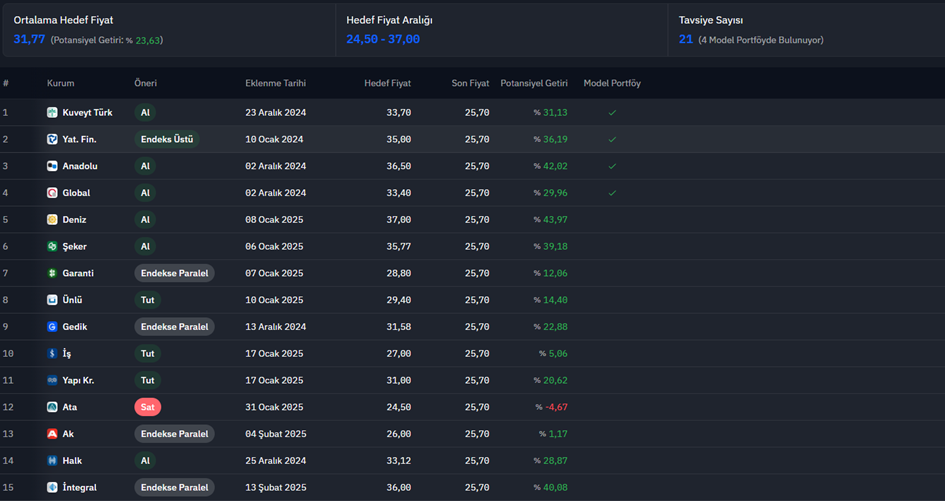Click the Ata institution logo icon
Screen dimensions: 945x501
[x=52, y=407]
